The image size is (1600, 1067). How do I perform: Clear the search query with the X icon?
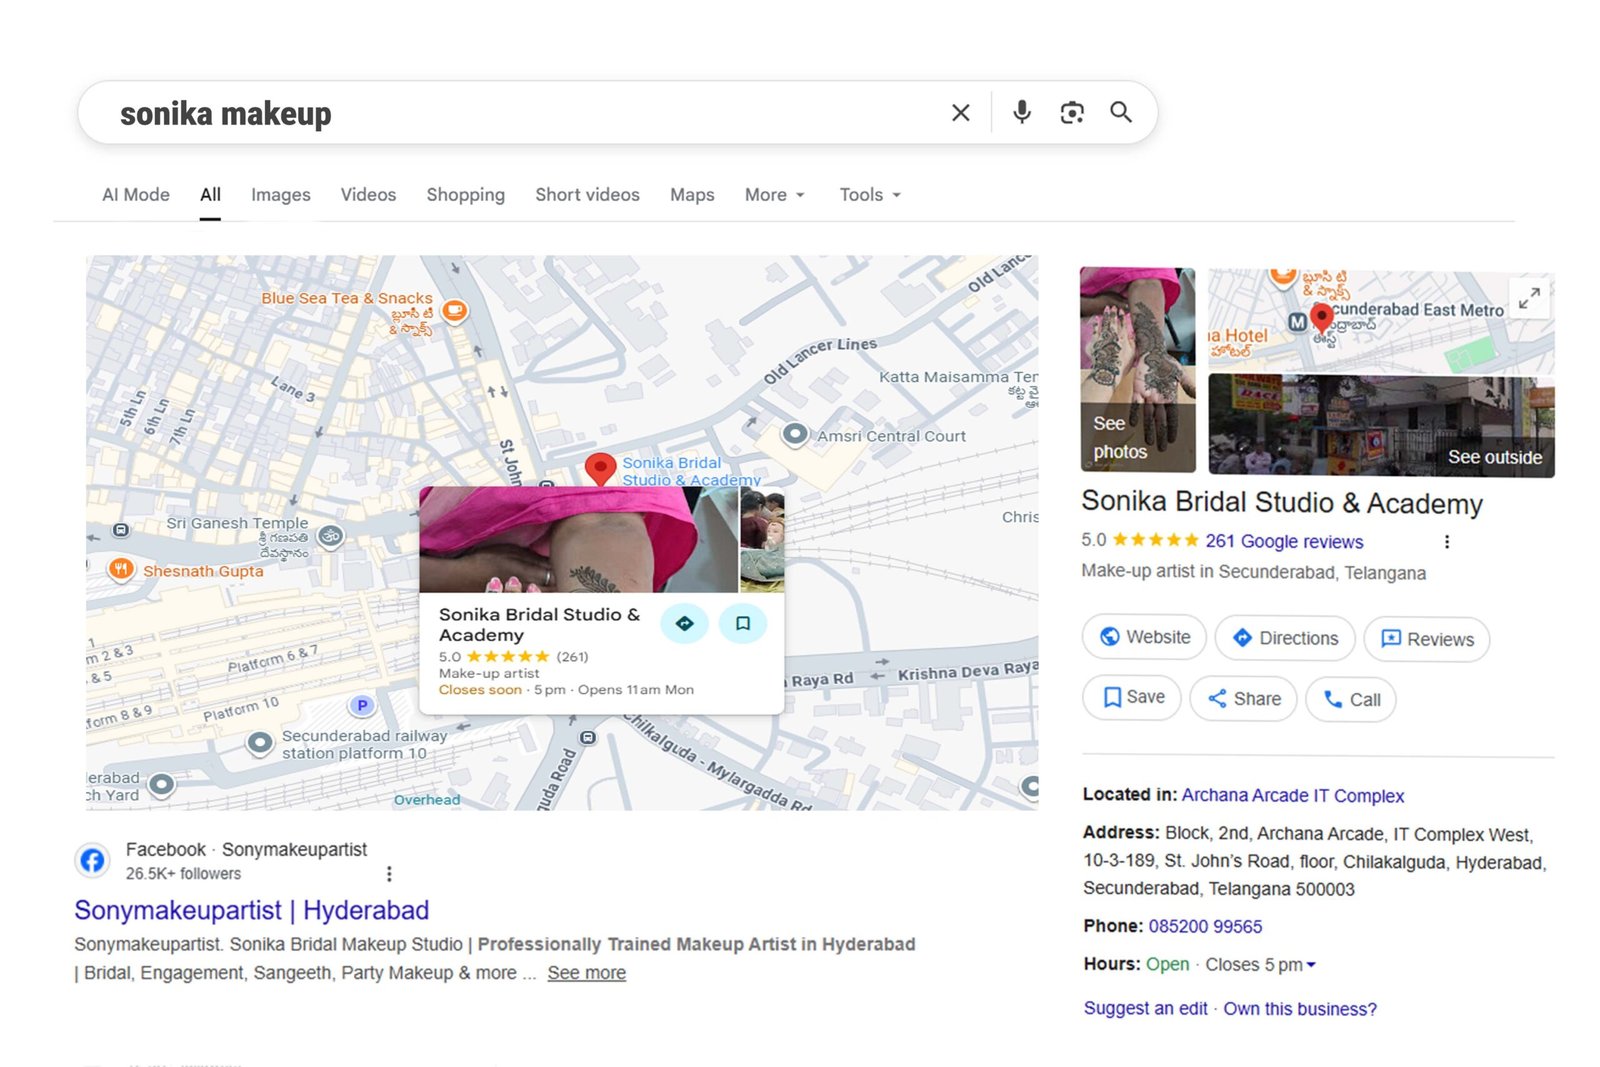pyautogui.click(x=959, y=112)
